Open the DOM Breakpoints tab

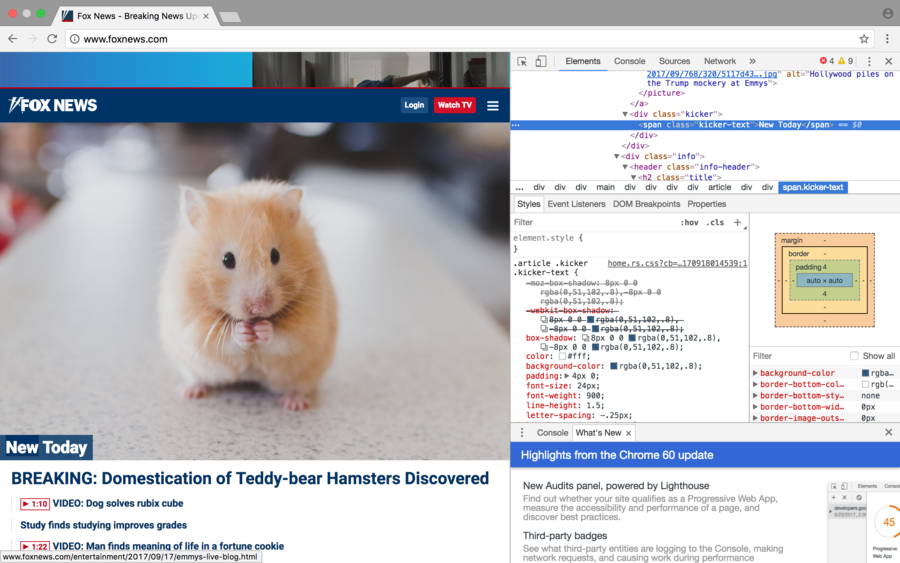click(x=646, y=204)
